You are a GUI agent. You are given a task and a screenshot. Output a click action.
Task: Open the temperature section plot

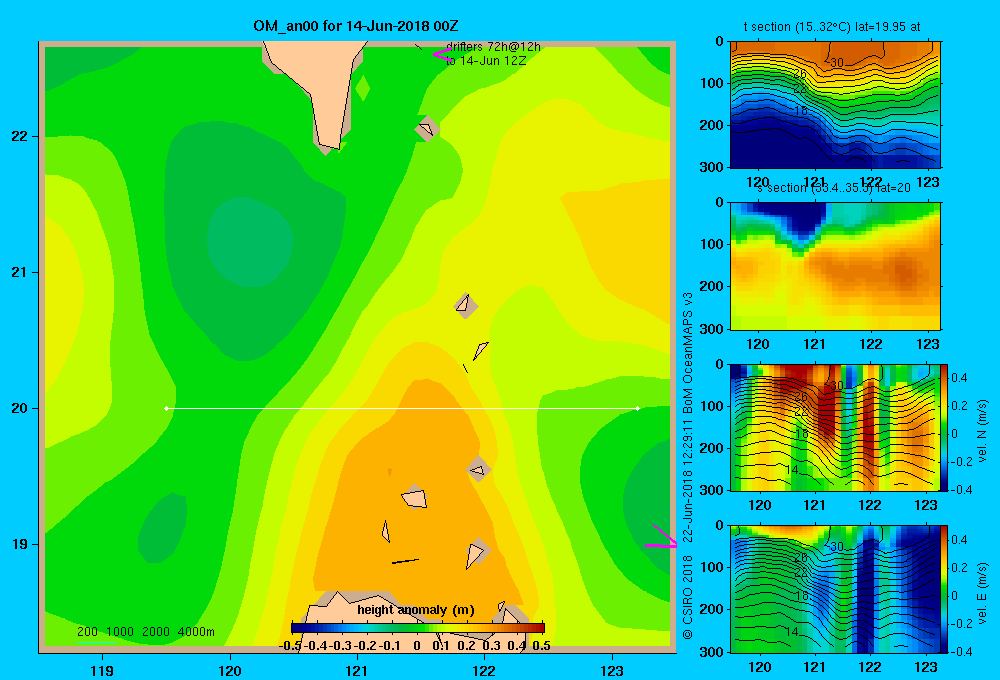click(x=835, y=105)
